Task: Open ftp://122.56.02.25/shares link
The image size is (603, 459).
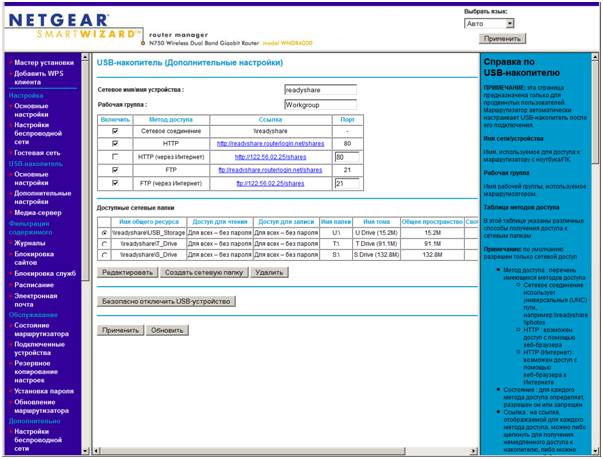Action: pos(270,183)
